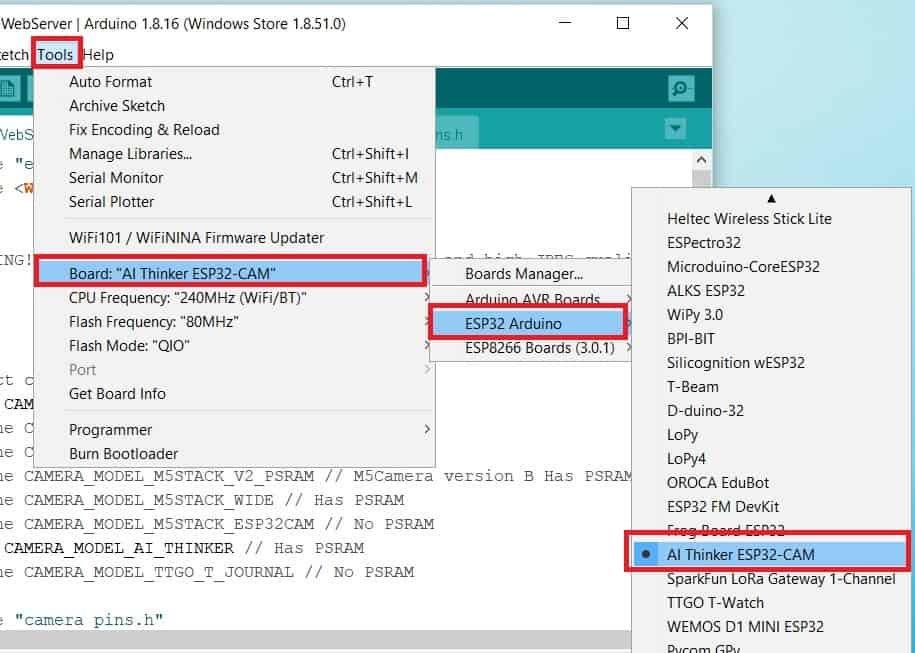Click editor vertical scrollbar up arrow
The height and width of the screenshot is (653, 915).
[x=701, y=160]
